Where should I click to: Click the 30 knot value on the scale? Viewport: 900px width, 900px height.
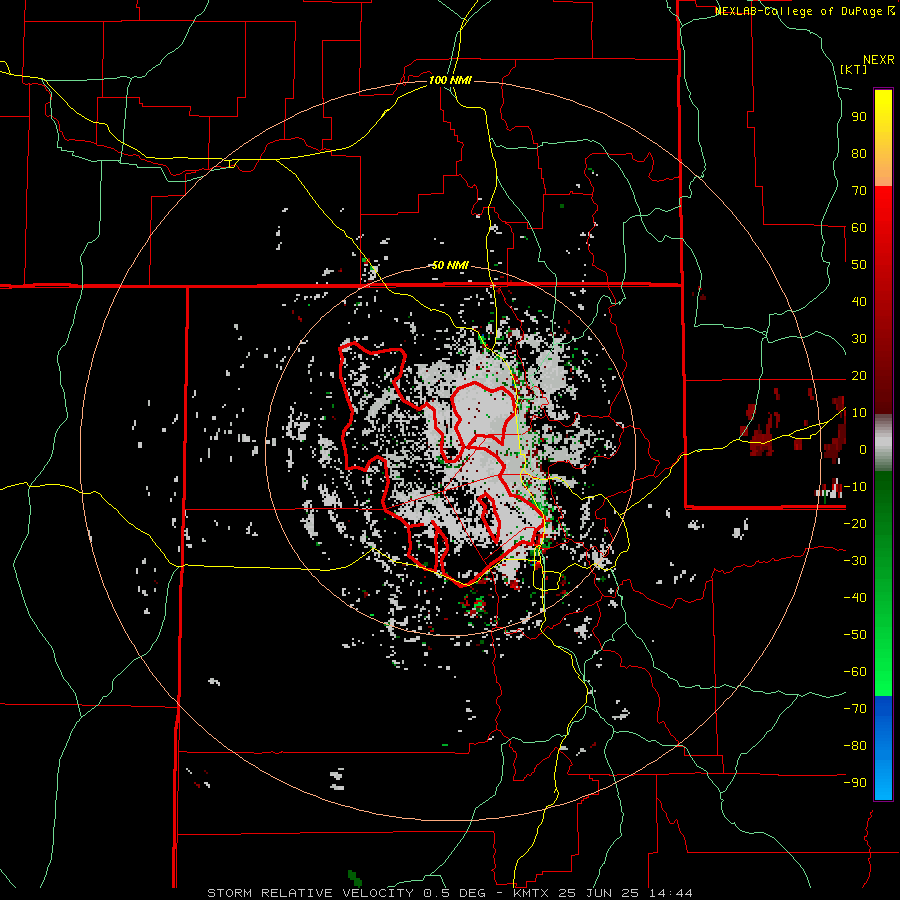click(859, 339)
